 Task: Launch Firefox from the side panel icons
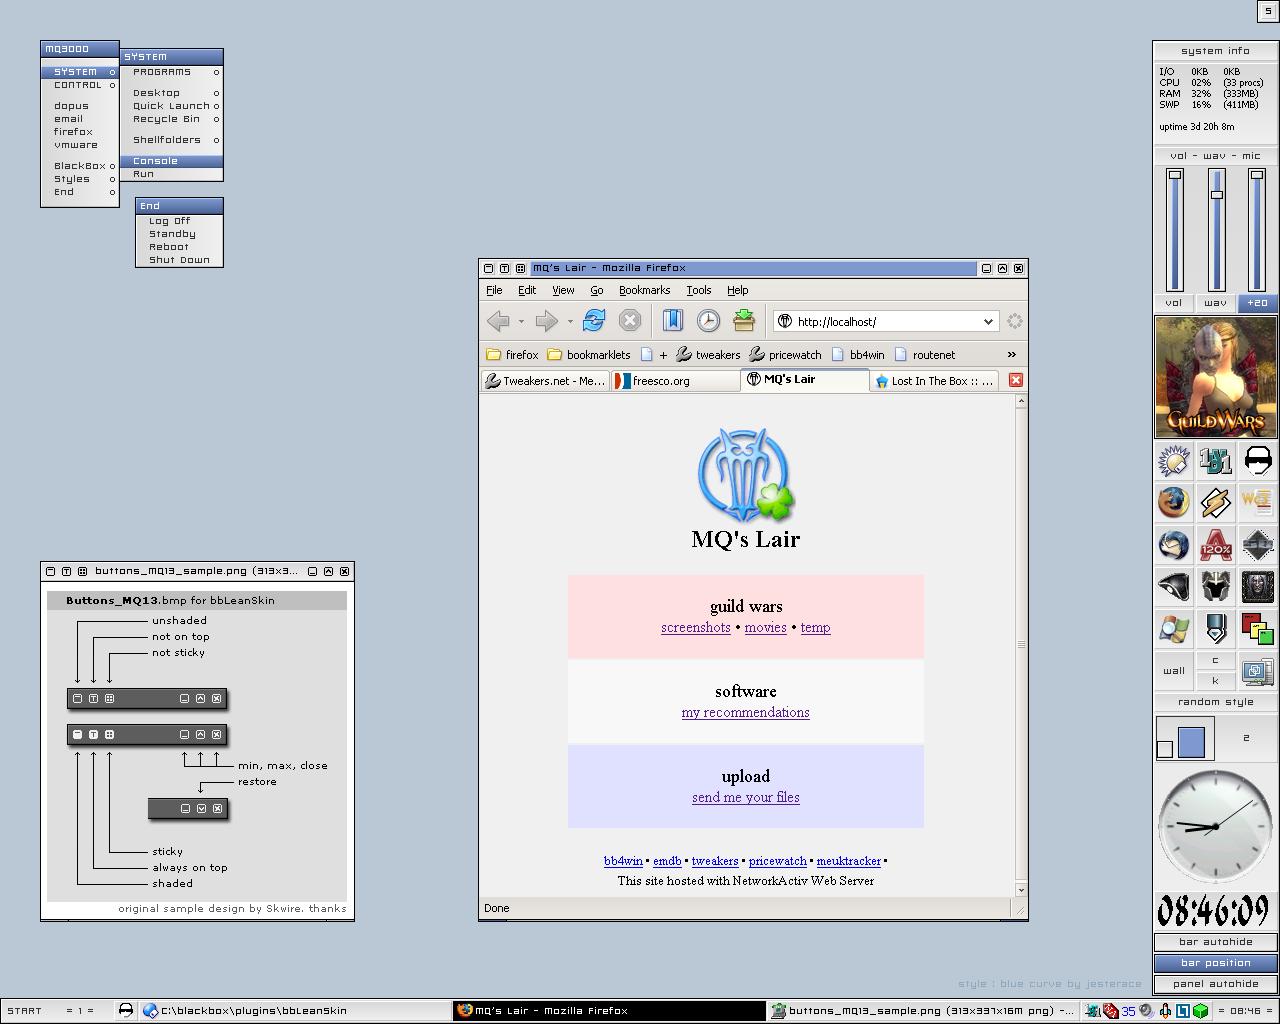[x=1174, y=502]
